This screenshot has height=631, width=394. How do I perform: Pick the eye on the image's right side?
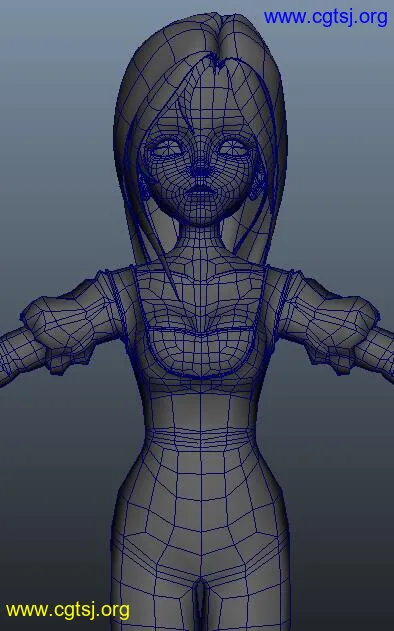point(233,148)
